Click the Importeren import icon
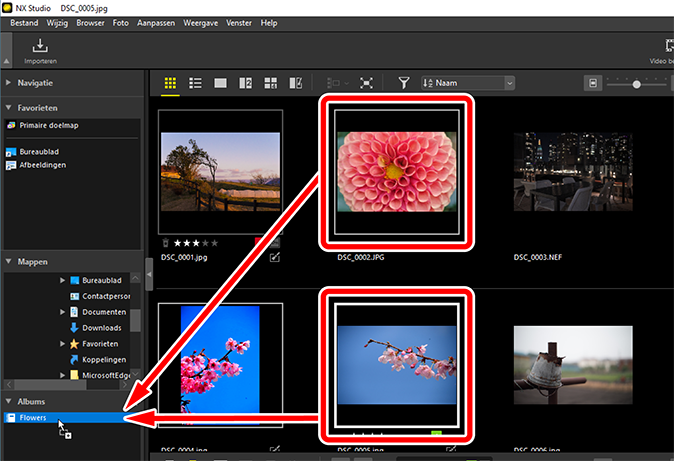 40,46
